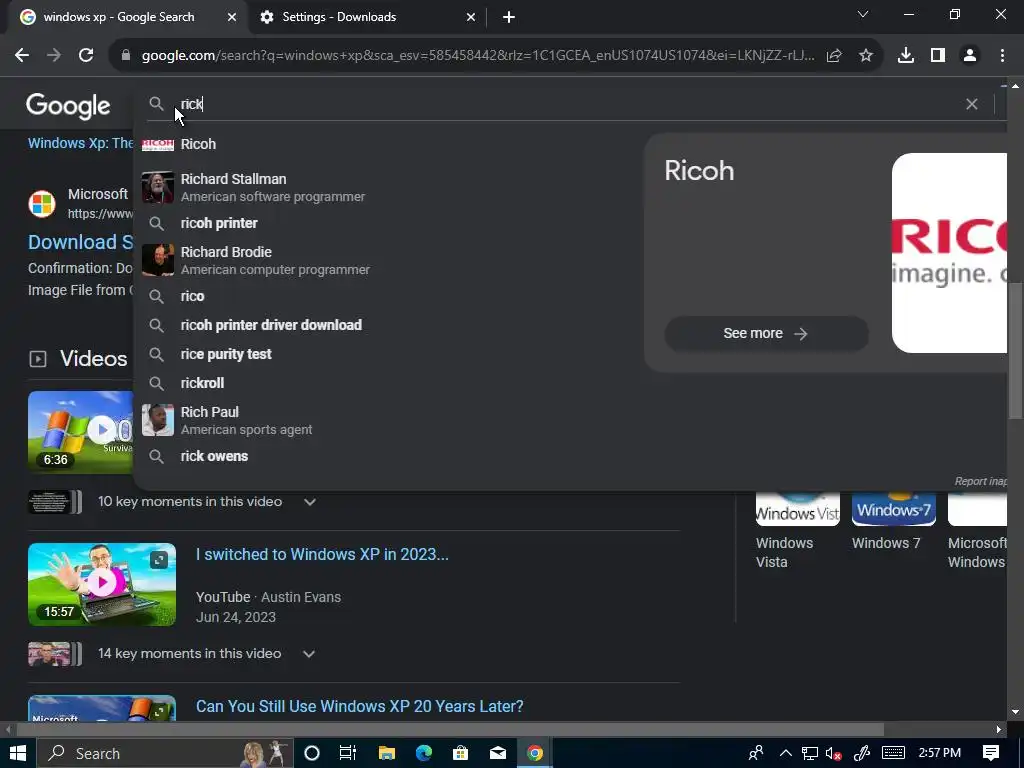
Task: Play the 6:36 Windows XP video thumbnail
Action: 80,432
